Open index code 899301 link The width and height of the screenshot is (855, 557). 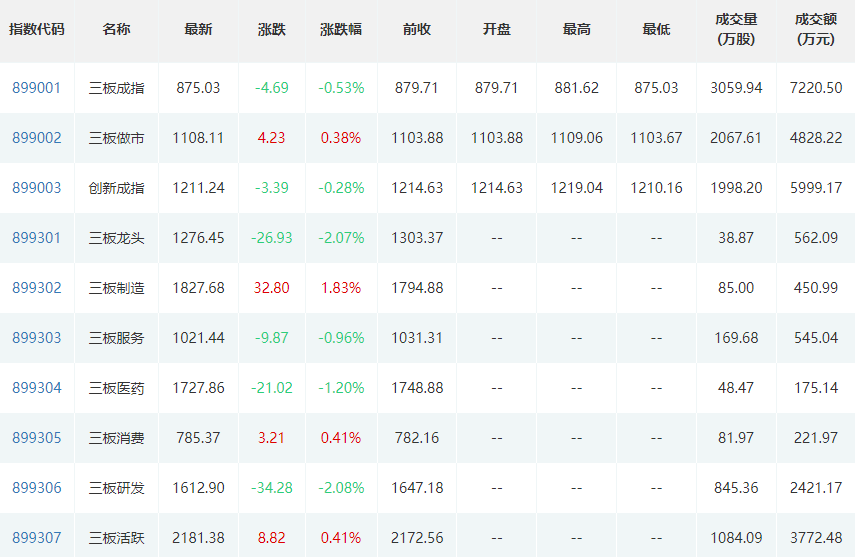tap(37, 238)
